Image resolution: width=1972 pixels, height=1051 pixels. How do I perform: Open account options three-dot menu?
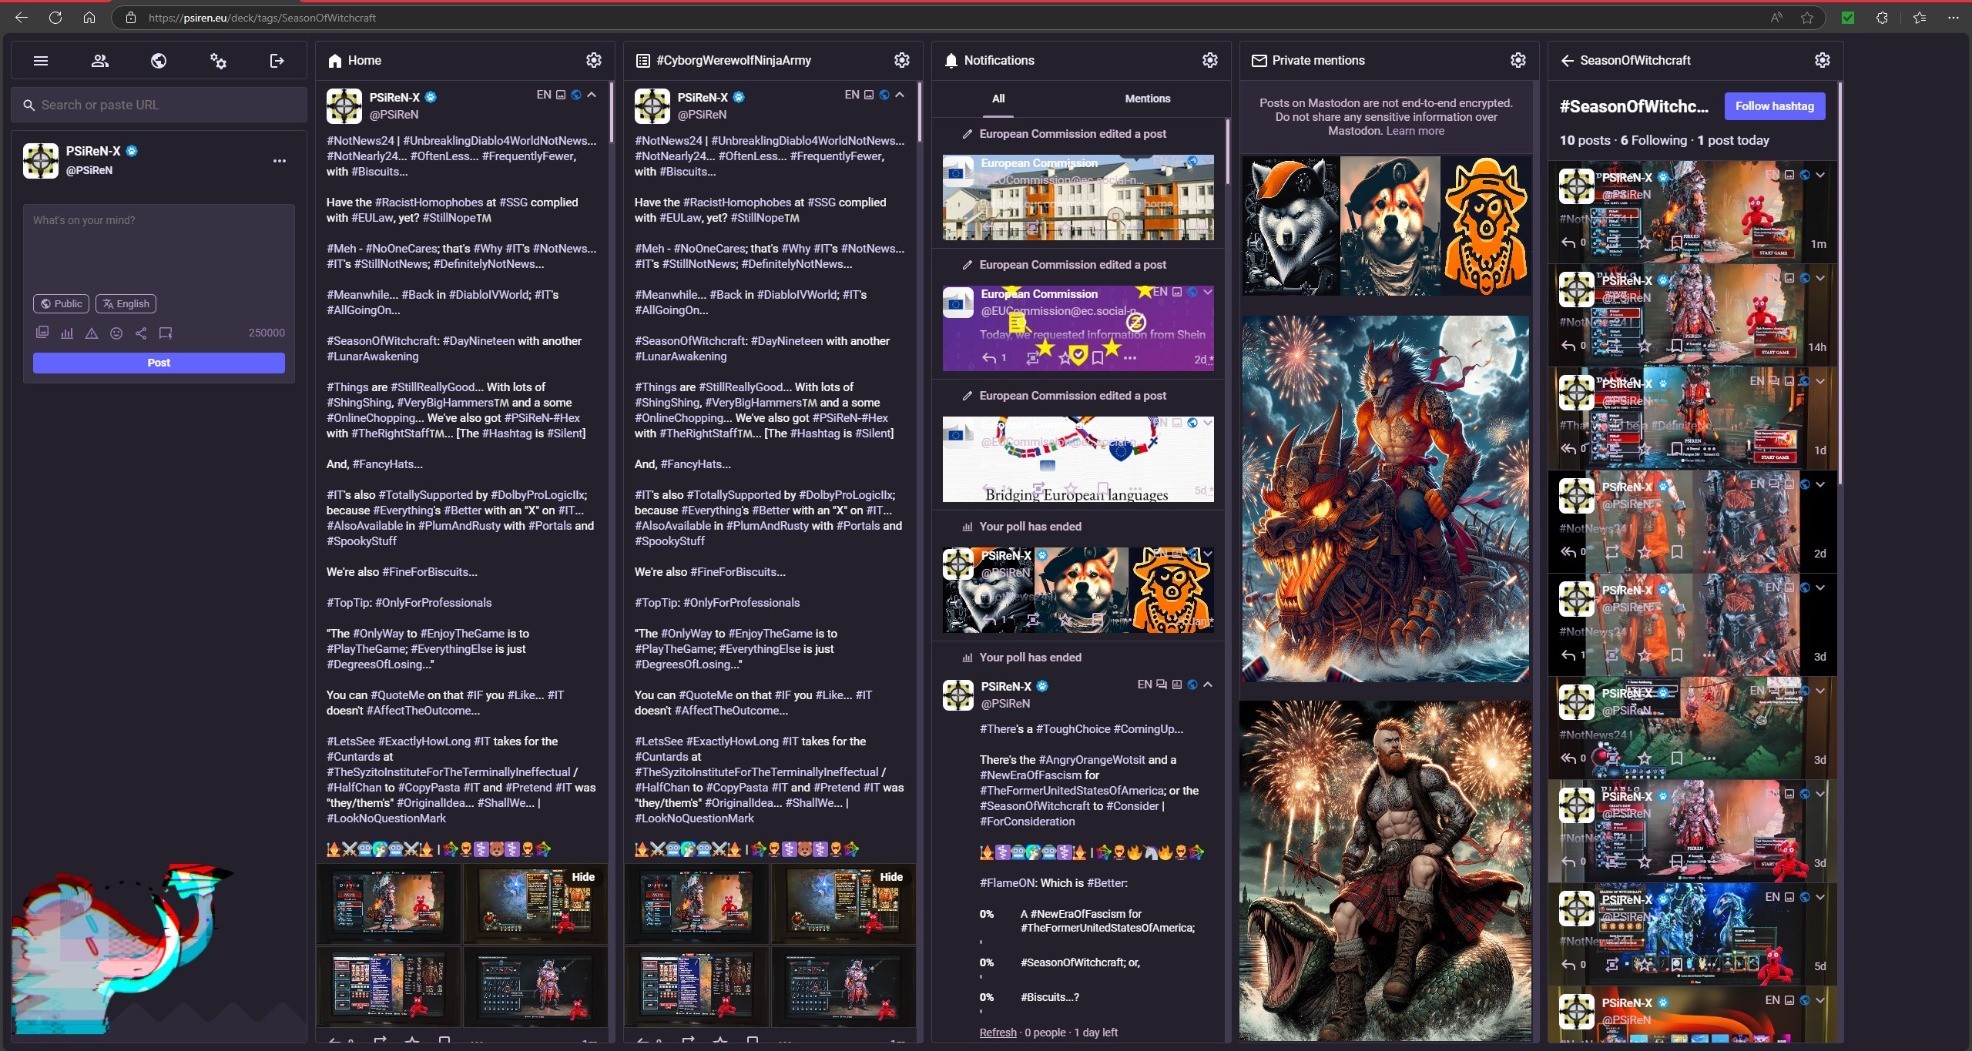tap(279, 160)
